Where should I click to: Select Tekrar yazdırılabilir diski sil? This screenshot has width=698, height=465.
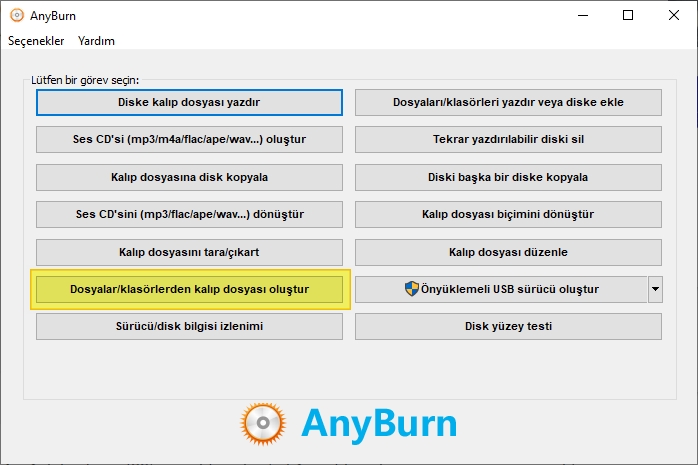[x=508, y=139]
